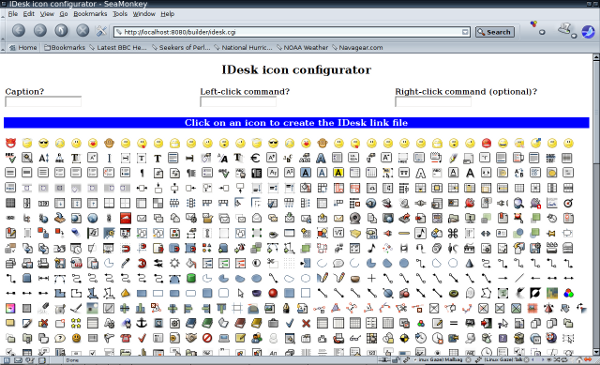Pick the blue checkmark icon
The height and width of the screenshot is (365, 600).
point(289,323)
